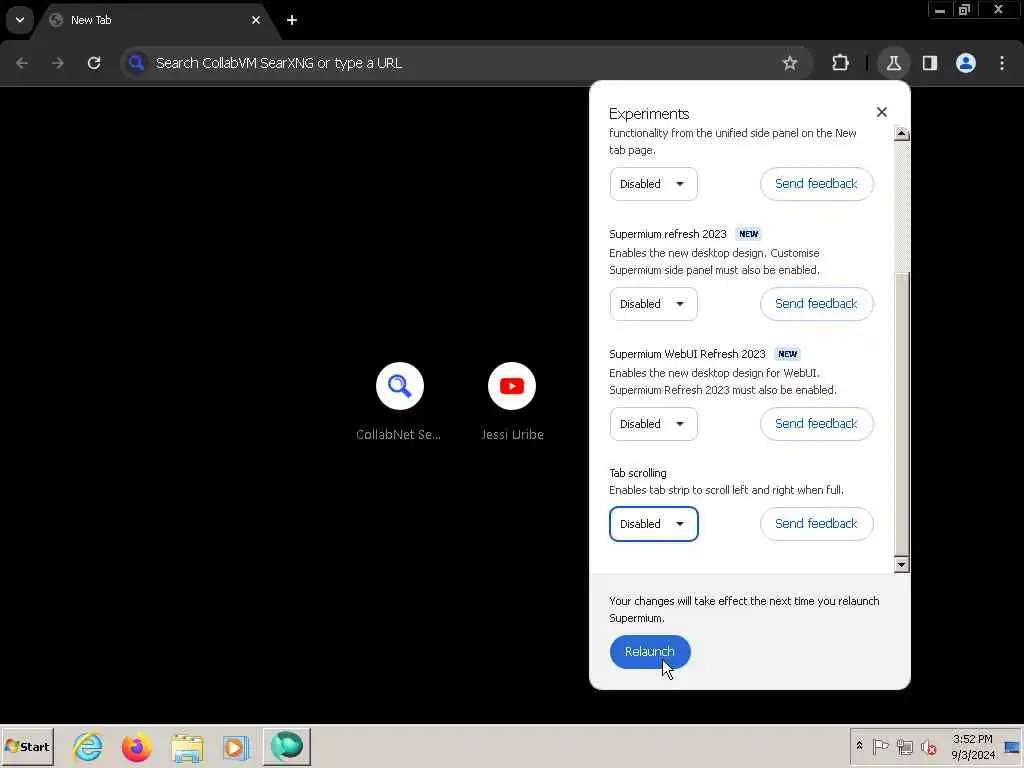Click the Experiments panel scrollbar thumb
The width and height of the screenshot is (1024, 768).
point(901,413)
